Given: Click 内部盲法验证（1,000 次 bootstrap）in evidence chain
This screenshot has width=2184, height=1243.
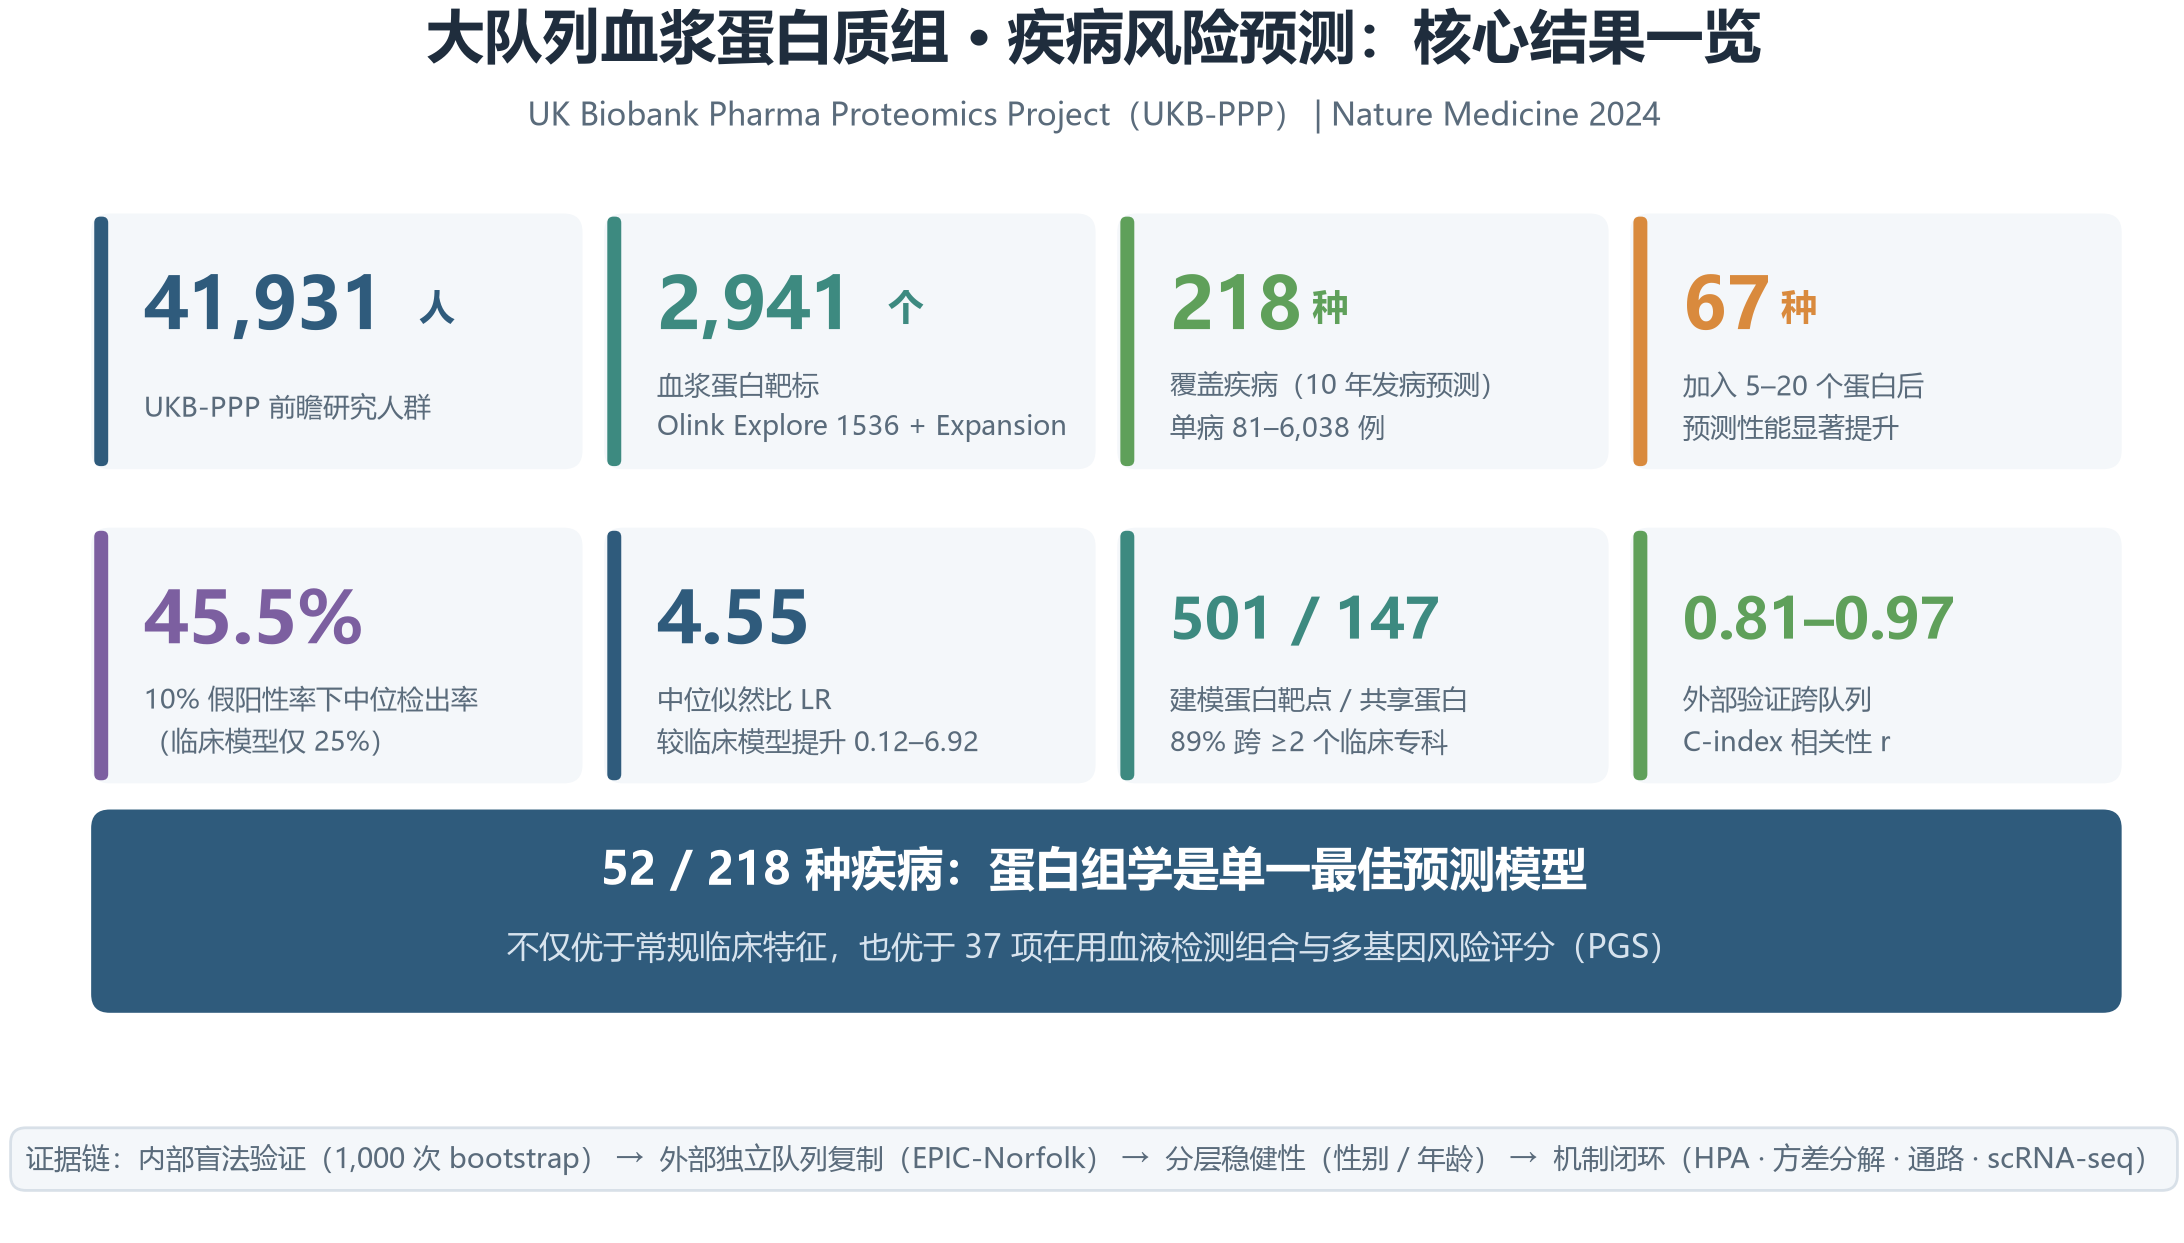Looking at the screenshot, I should [366, 1158].
